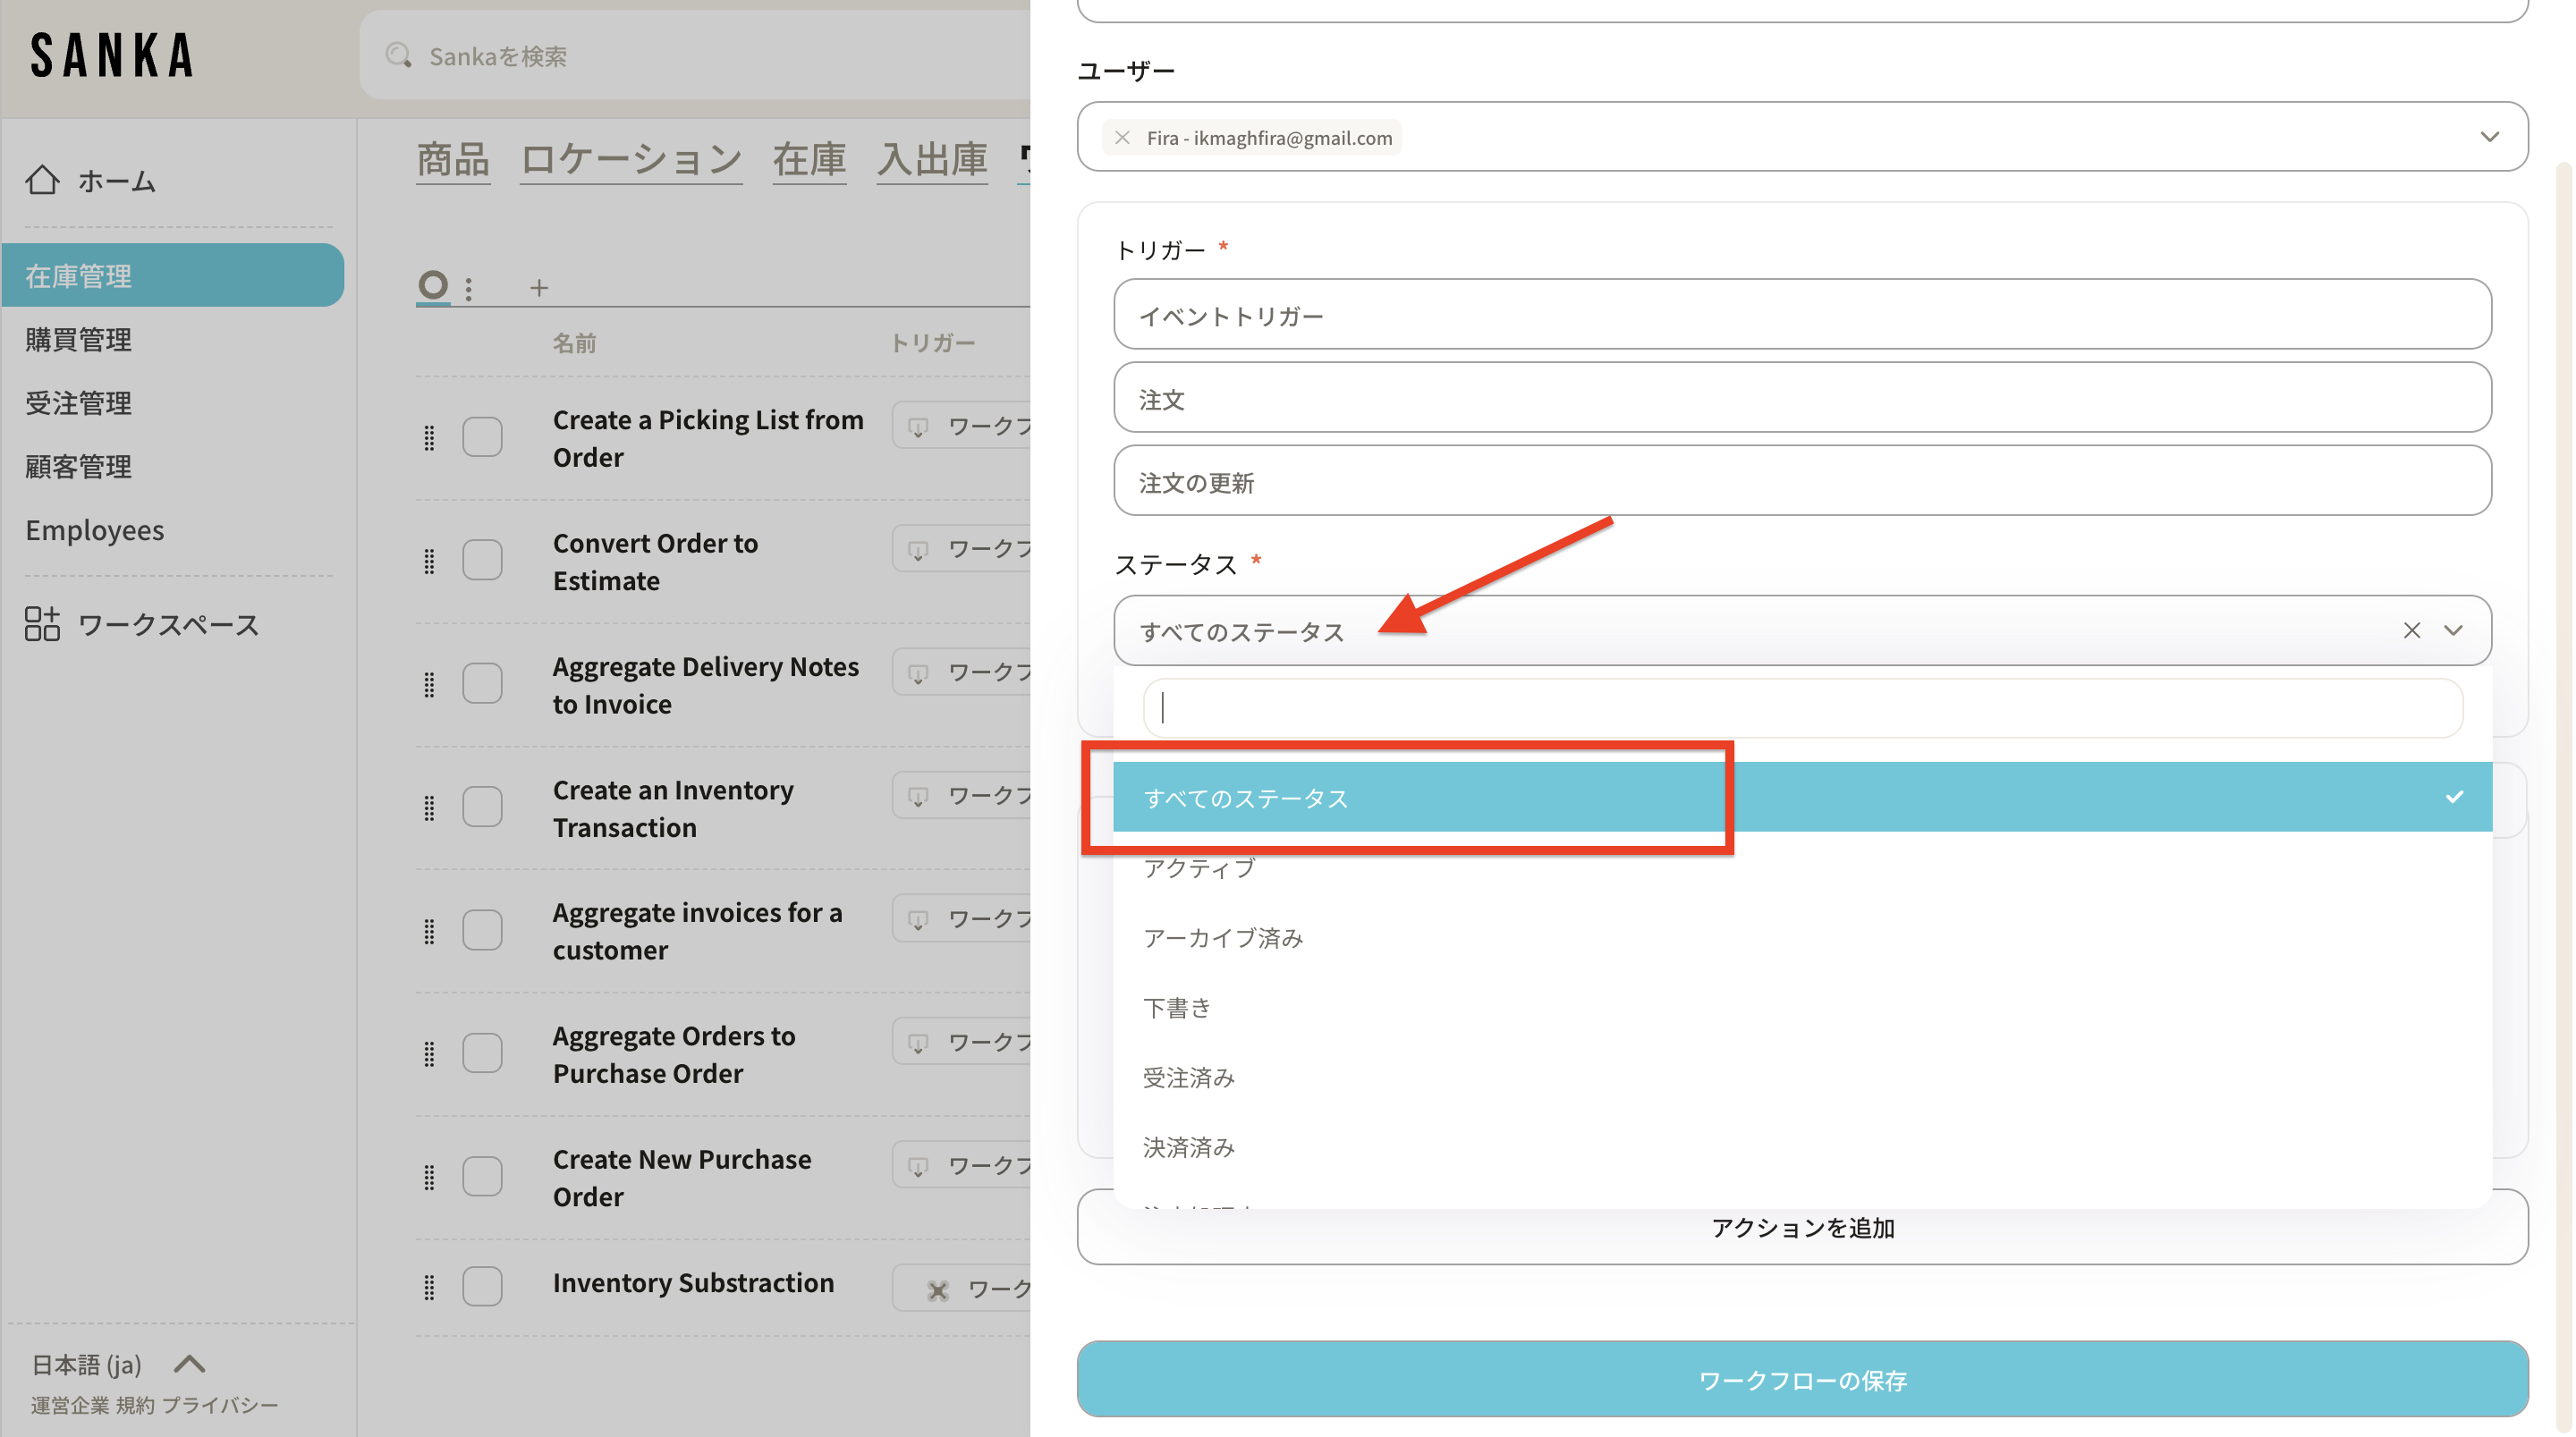The image size is (2576, 1437).
Task: Click the plus icon to add view
Action: coord(539,288)
